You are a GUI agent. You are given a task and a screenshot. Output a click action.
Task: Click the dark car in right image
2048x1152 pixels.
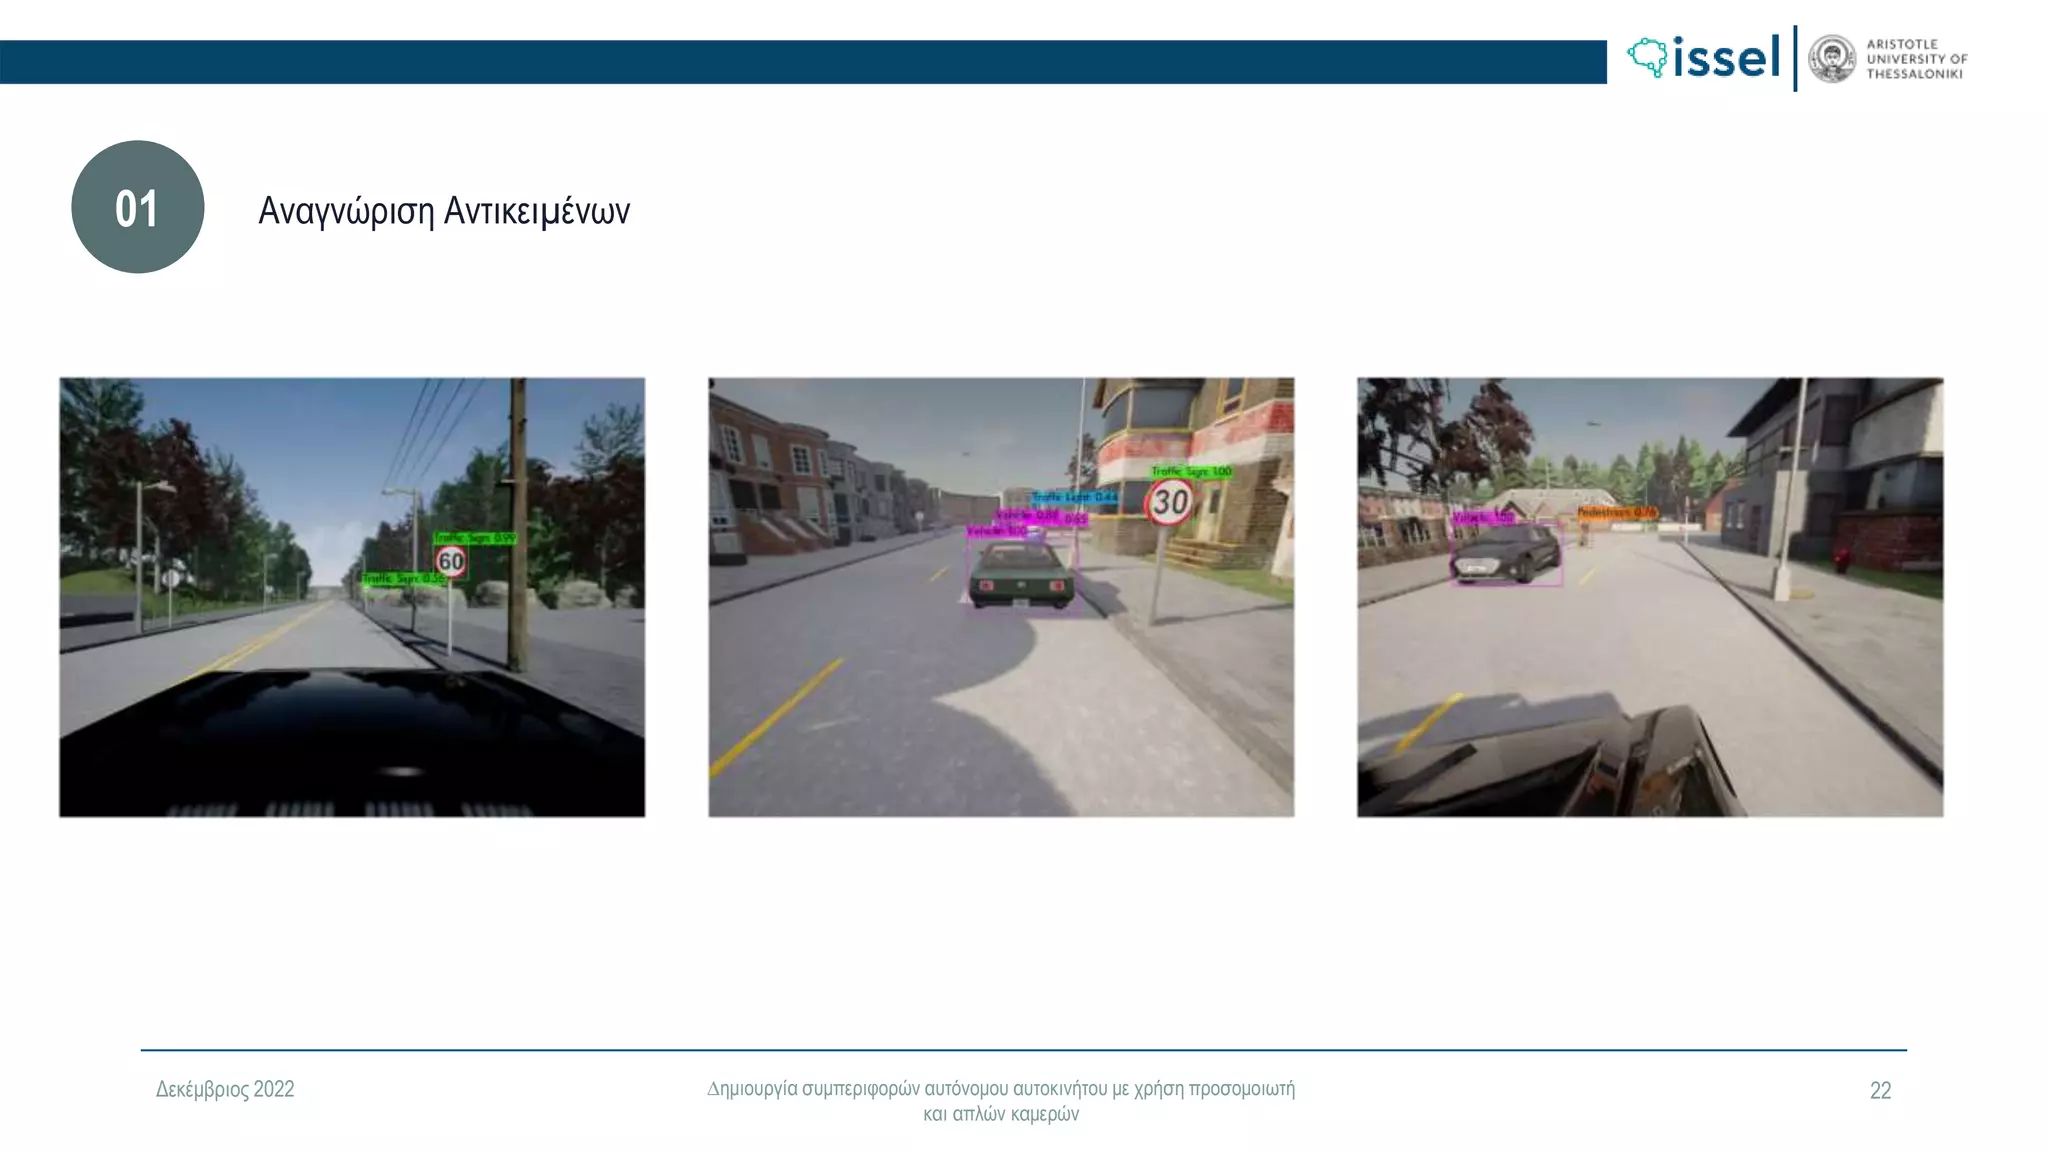pos(1505,555)
